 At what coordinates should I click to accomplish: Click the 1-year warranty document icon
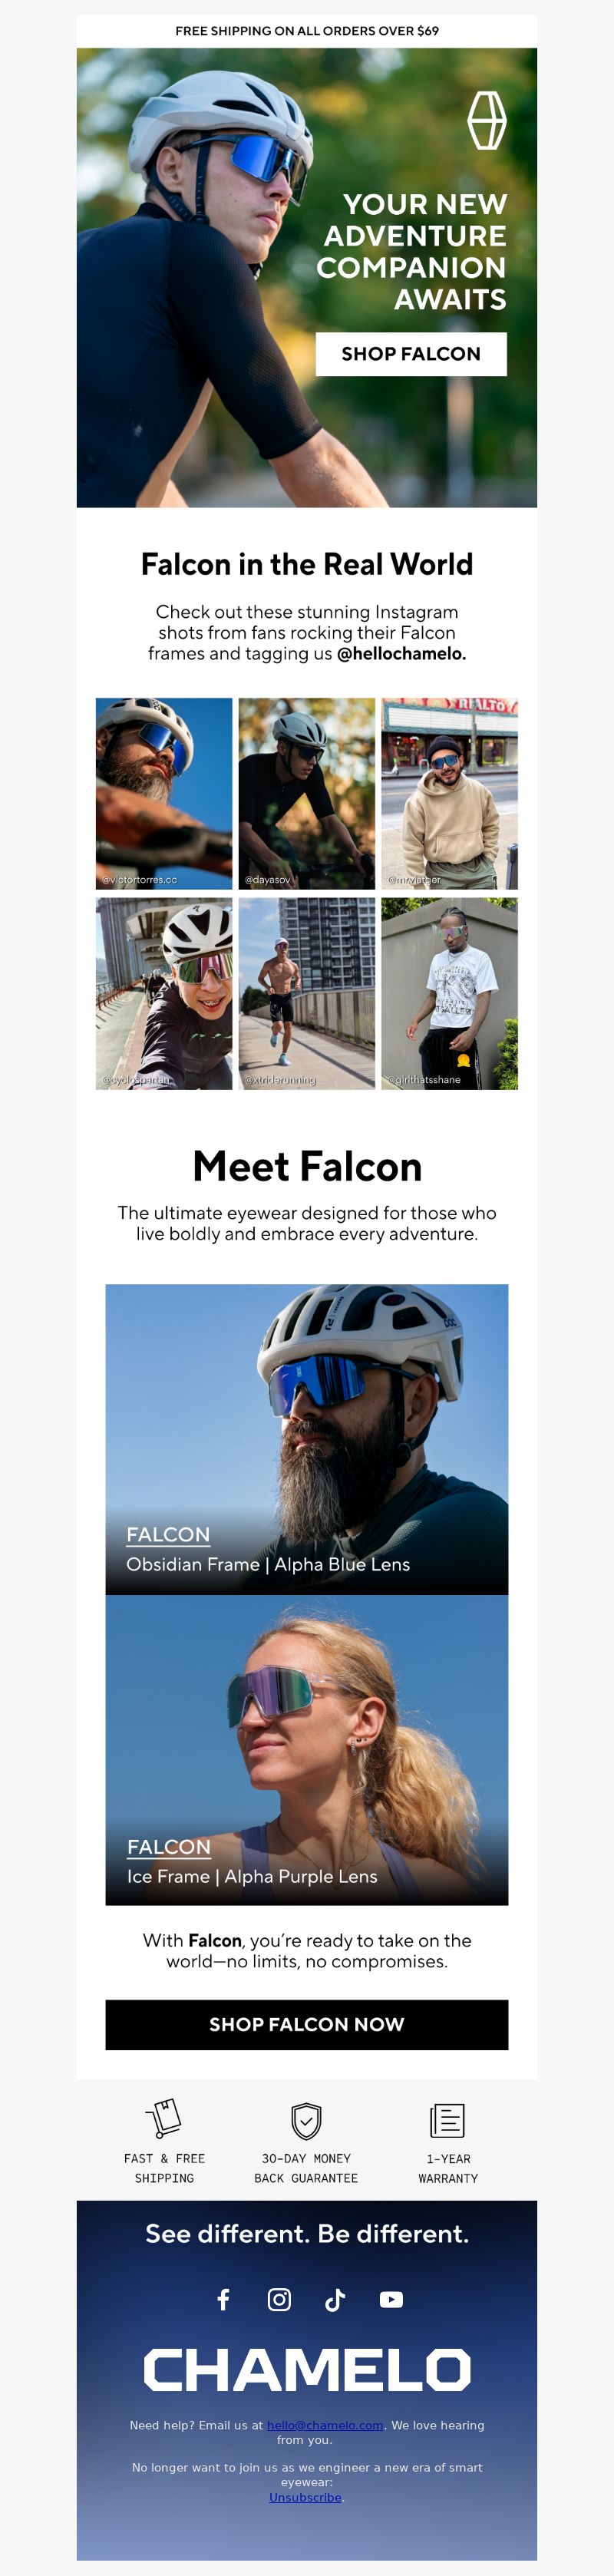(447, 2120)
